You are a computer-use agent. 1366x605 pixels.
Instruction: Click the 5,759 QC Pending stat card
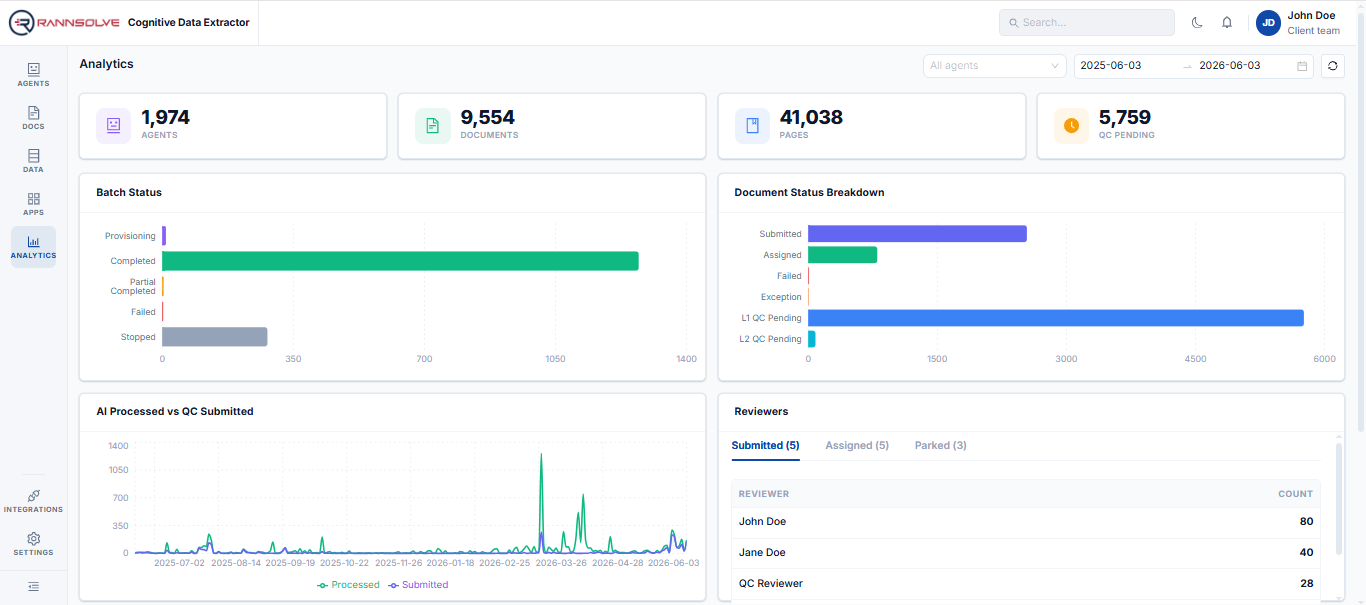pyautogui.click(x=1191, y=126)
